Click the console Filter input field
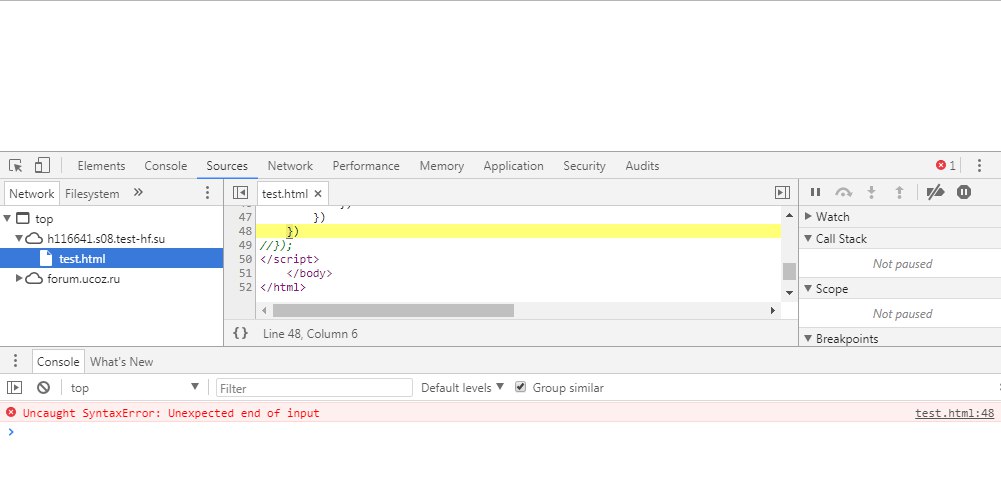The width and height of the screenshot is (1001, 479). 314,388
